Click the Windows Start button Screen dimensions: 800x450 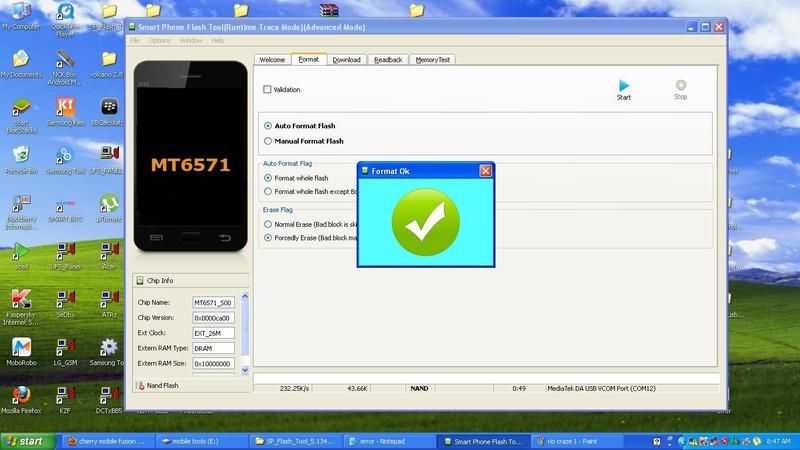click(28, 441)
